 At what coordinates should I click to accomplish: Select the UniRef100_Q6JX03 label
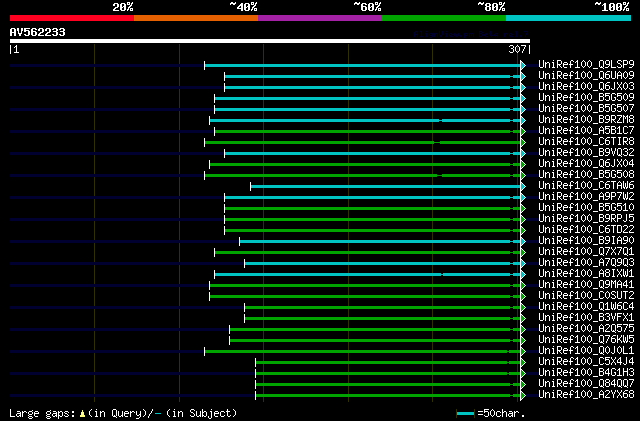coord(586,87)
